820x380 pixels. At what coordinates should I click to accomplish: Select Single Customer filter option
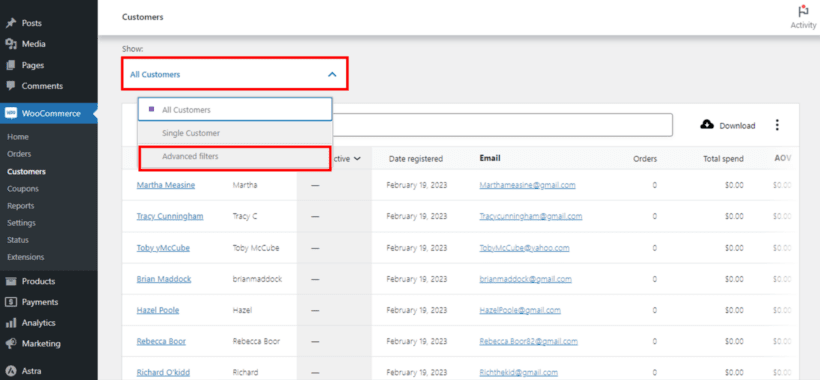click(x=235, y=133)
